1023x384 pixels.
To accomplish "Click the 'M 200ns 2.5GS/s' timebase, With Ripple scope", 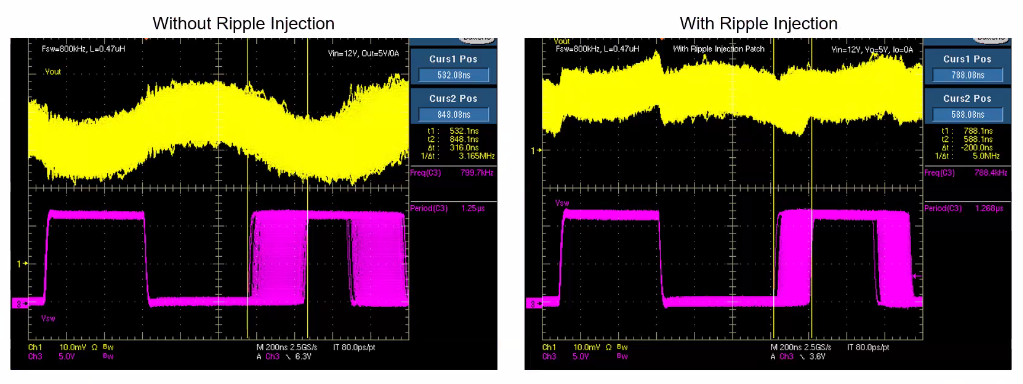I will pyautogui.click(x=802, y=348).
